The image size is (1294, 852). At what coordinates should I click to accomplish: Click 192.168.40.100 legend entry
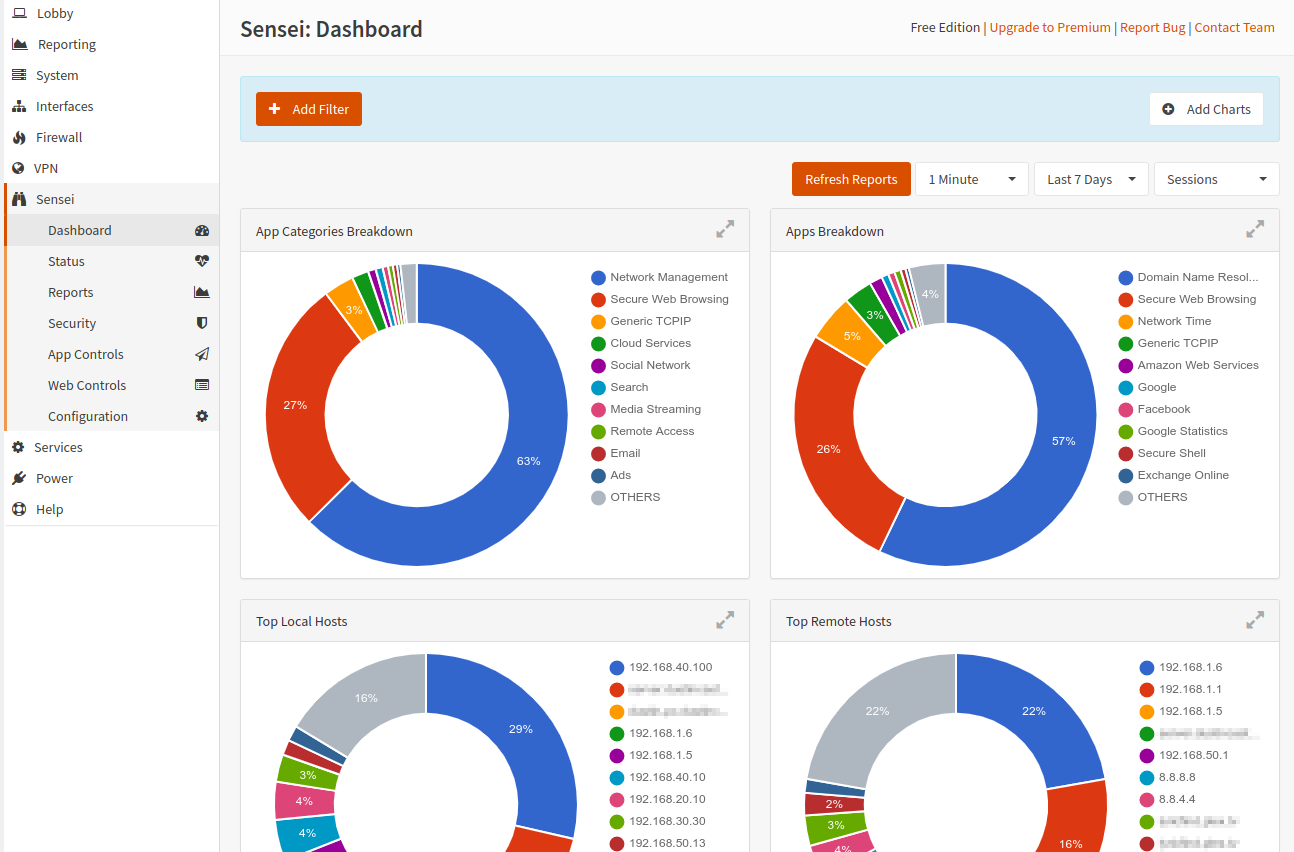click(660, 667)
